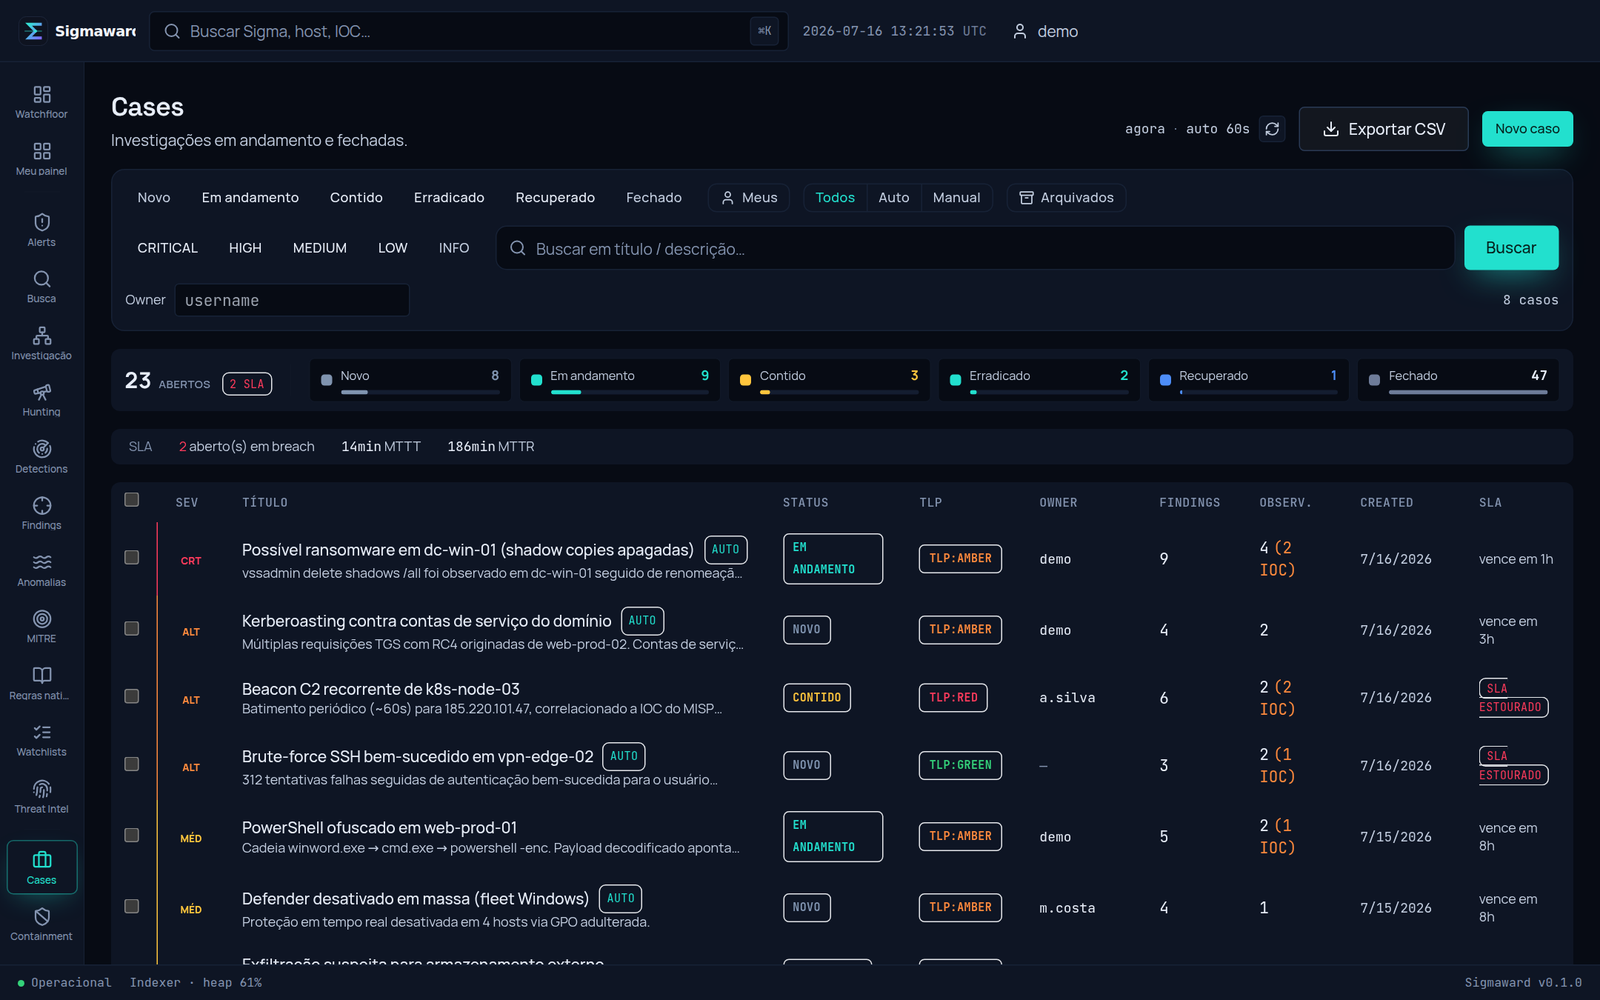This screenshot has width=1600, height=1000.
Task: Filter by Novo status tab
Action: pos(154,198)
